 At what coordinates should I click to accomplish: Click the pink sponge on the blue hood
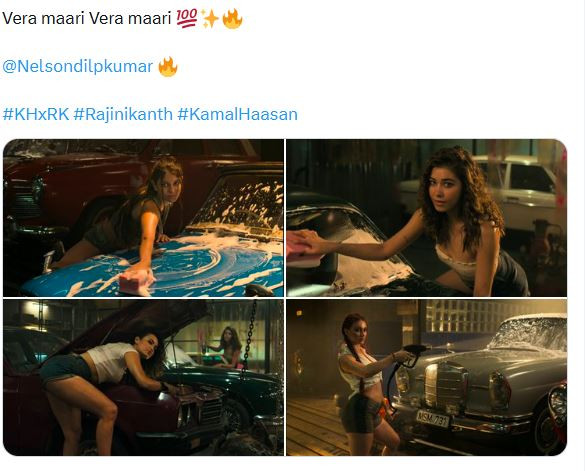point(135,282)
